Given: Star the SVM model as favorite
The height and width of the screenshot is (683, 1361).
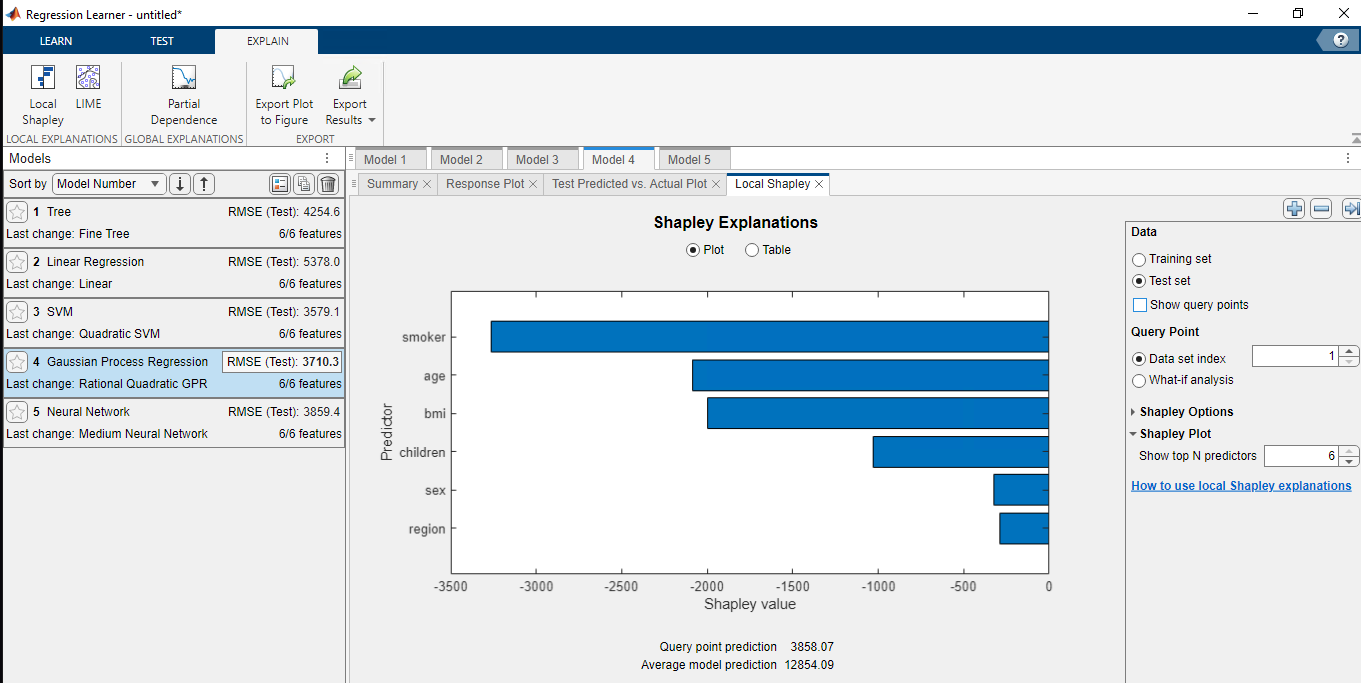Looking at the screenshot, I should click(17, 312).
